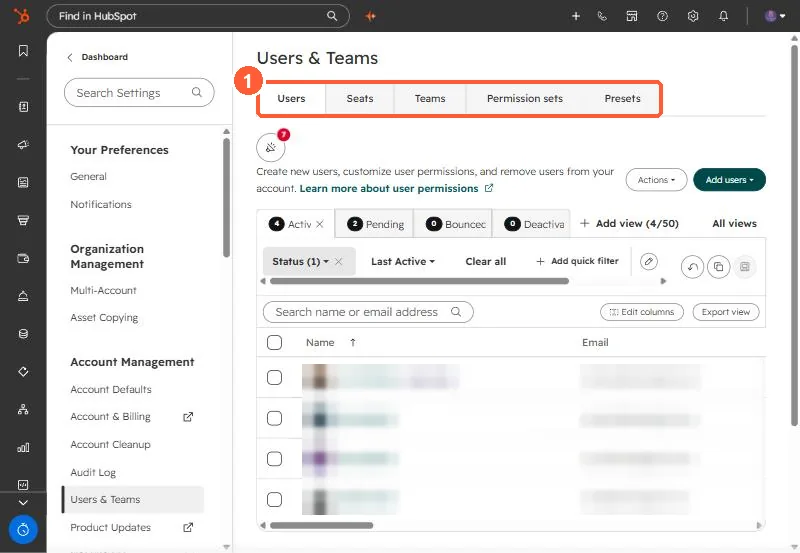Click Clear all filters

(x=485, y=262)
